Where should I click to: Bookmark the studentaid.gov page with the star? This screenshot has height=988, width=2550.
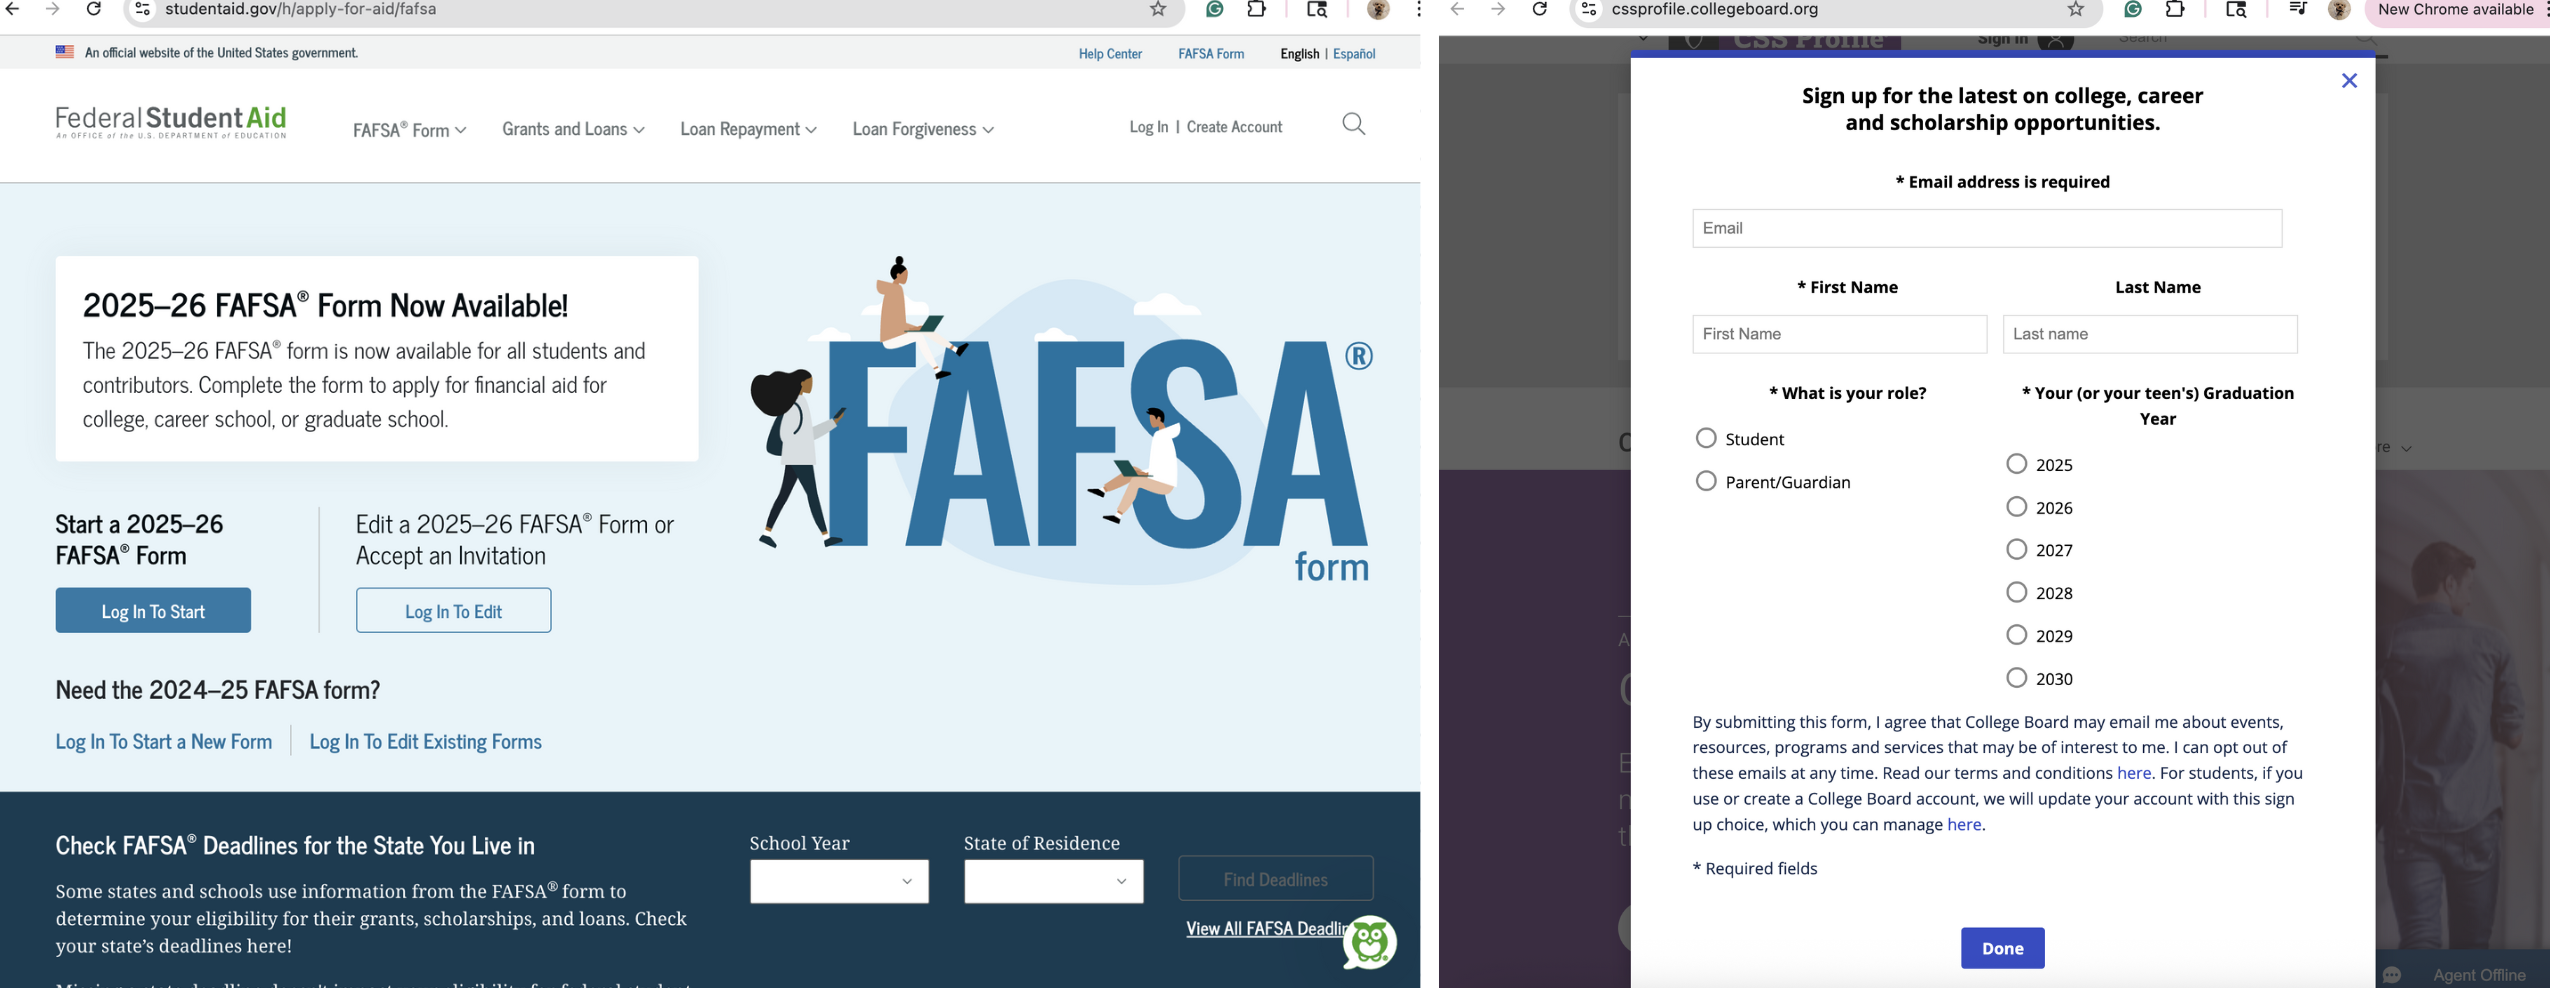click(1157, 9)
